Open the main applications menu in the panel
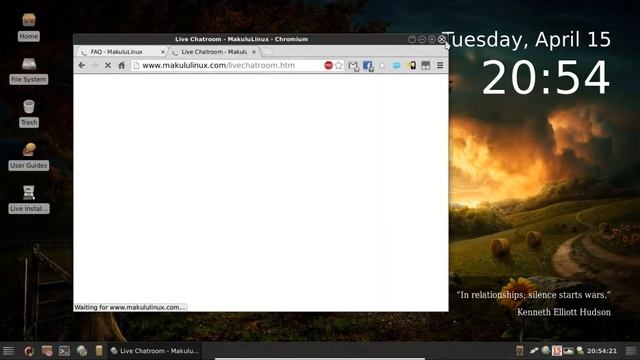640x360 pixels. 8,351
